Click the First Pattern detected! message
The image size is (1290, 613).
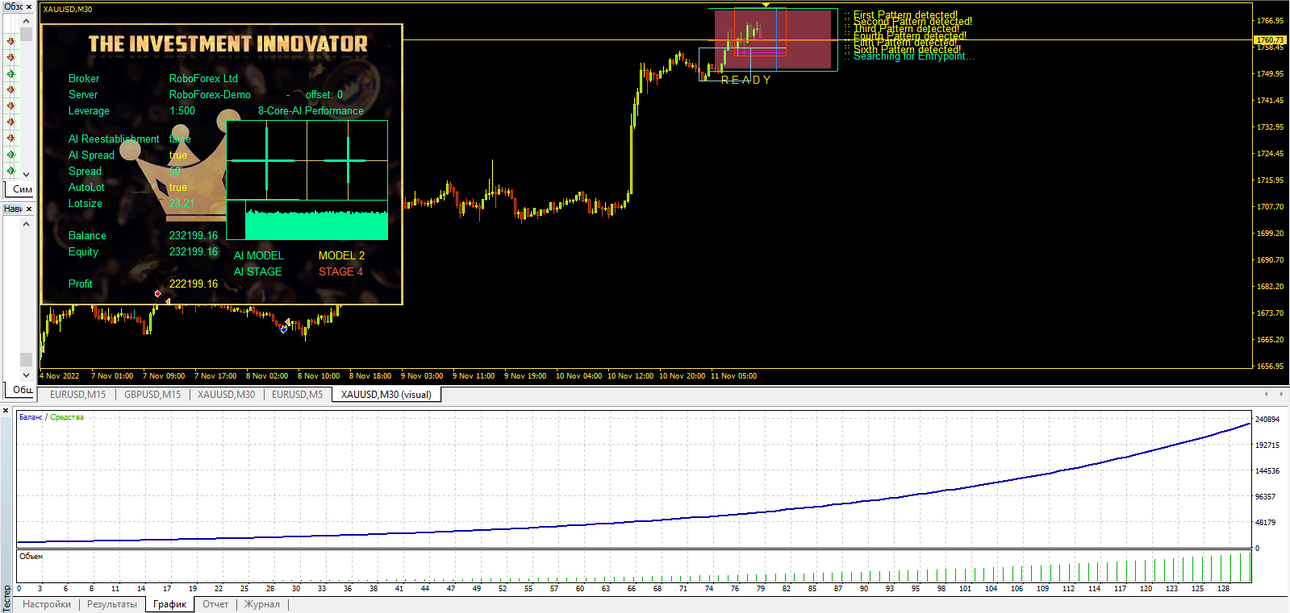click(905, 15)
